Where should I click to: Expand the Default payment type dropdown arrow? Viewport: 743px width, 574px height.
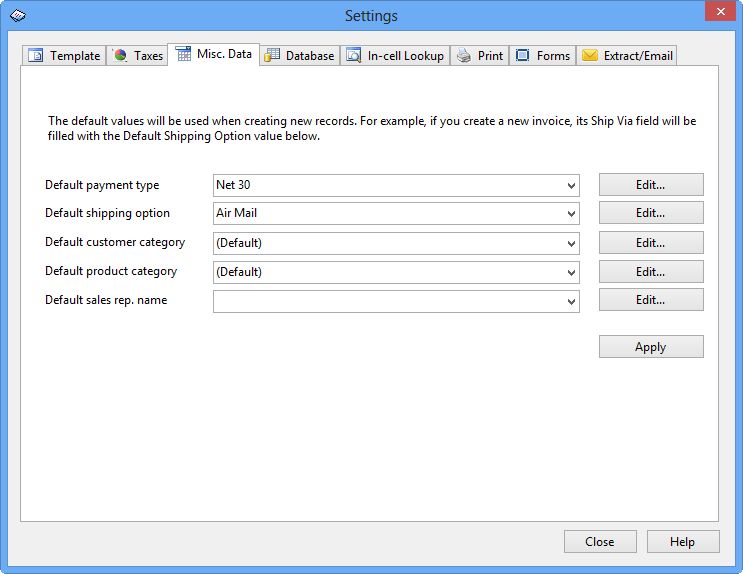click(x=571, y=185)
